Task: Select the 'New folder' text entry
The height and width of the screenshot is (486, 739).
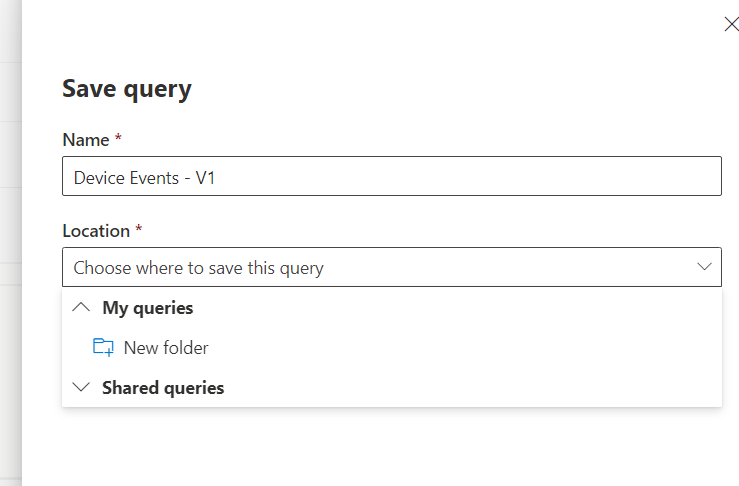Action: [166, 348]
